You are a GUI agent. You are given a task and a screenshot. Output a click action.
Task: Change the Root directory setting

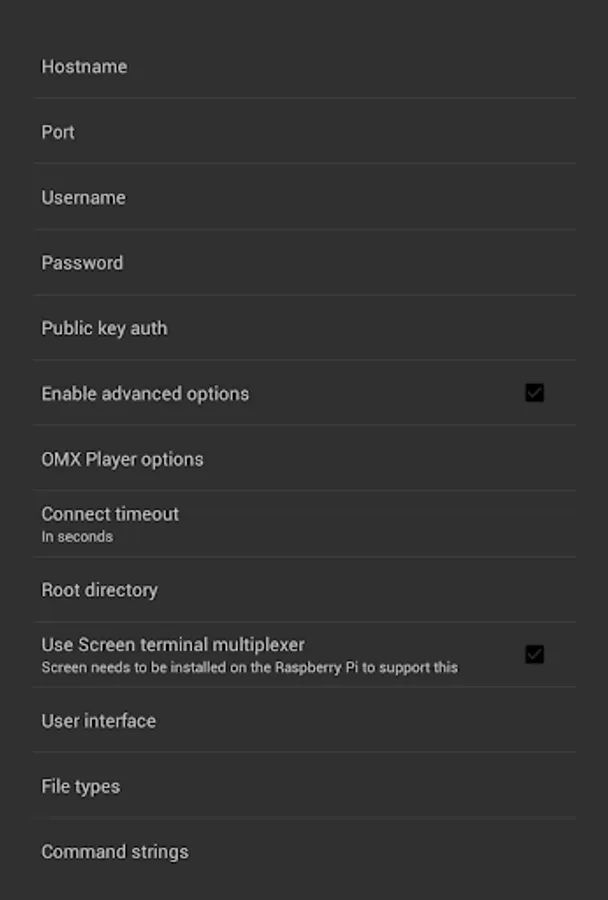(x=99, y=590)
